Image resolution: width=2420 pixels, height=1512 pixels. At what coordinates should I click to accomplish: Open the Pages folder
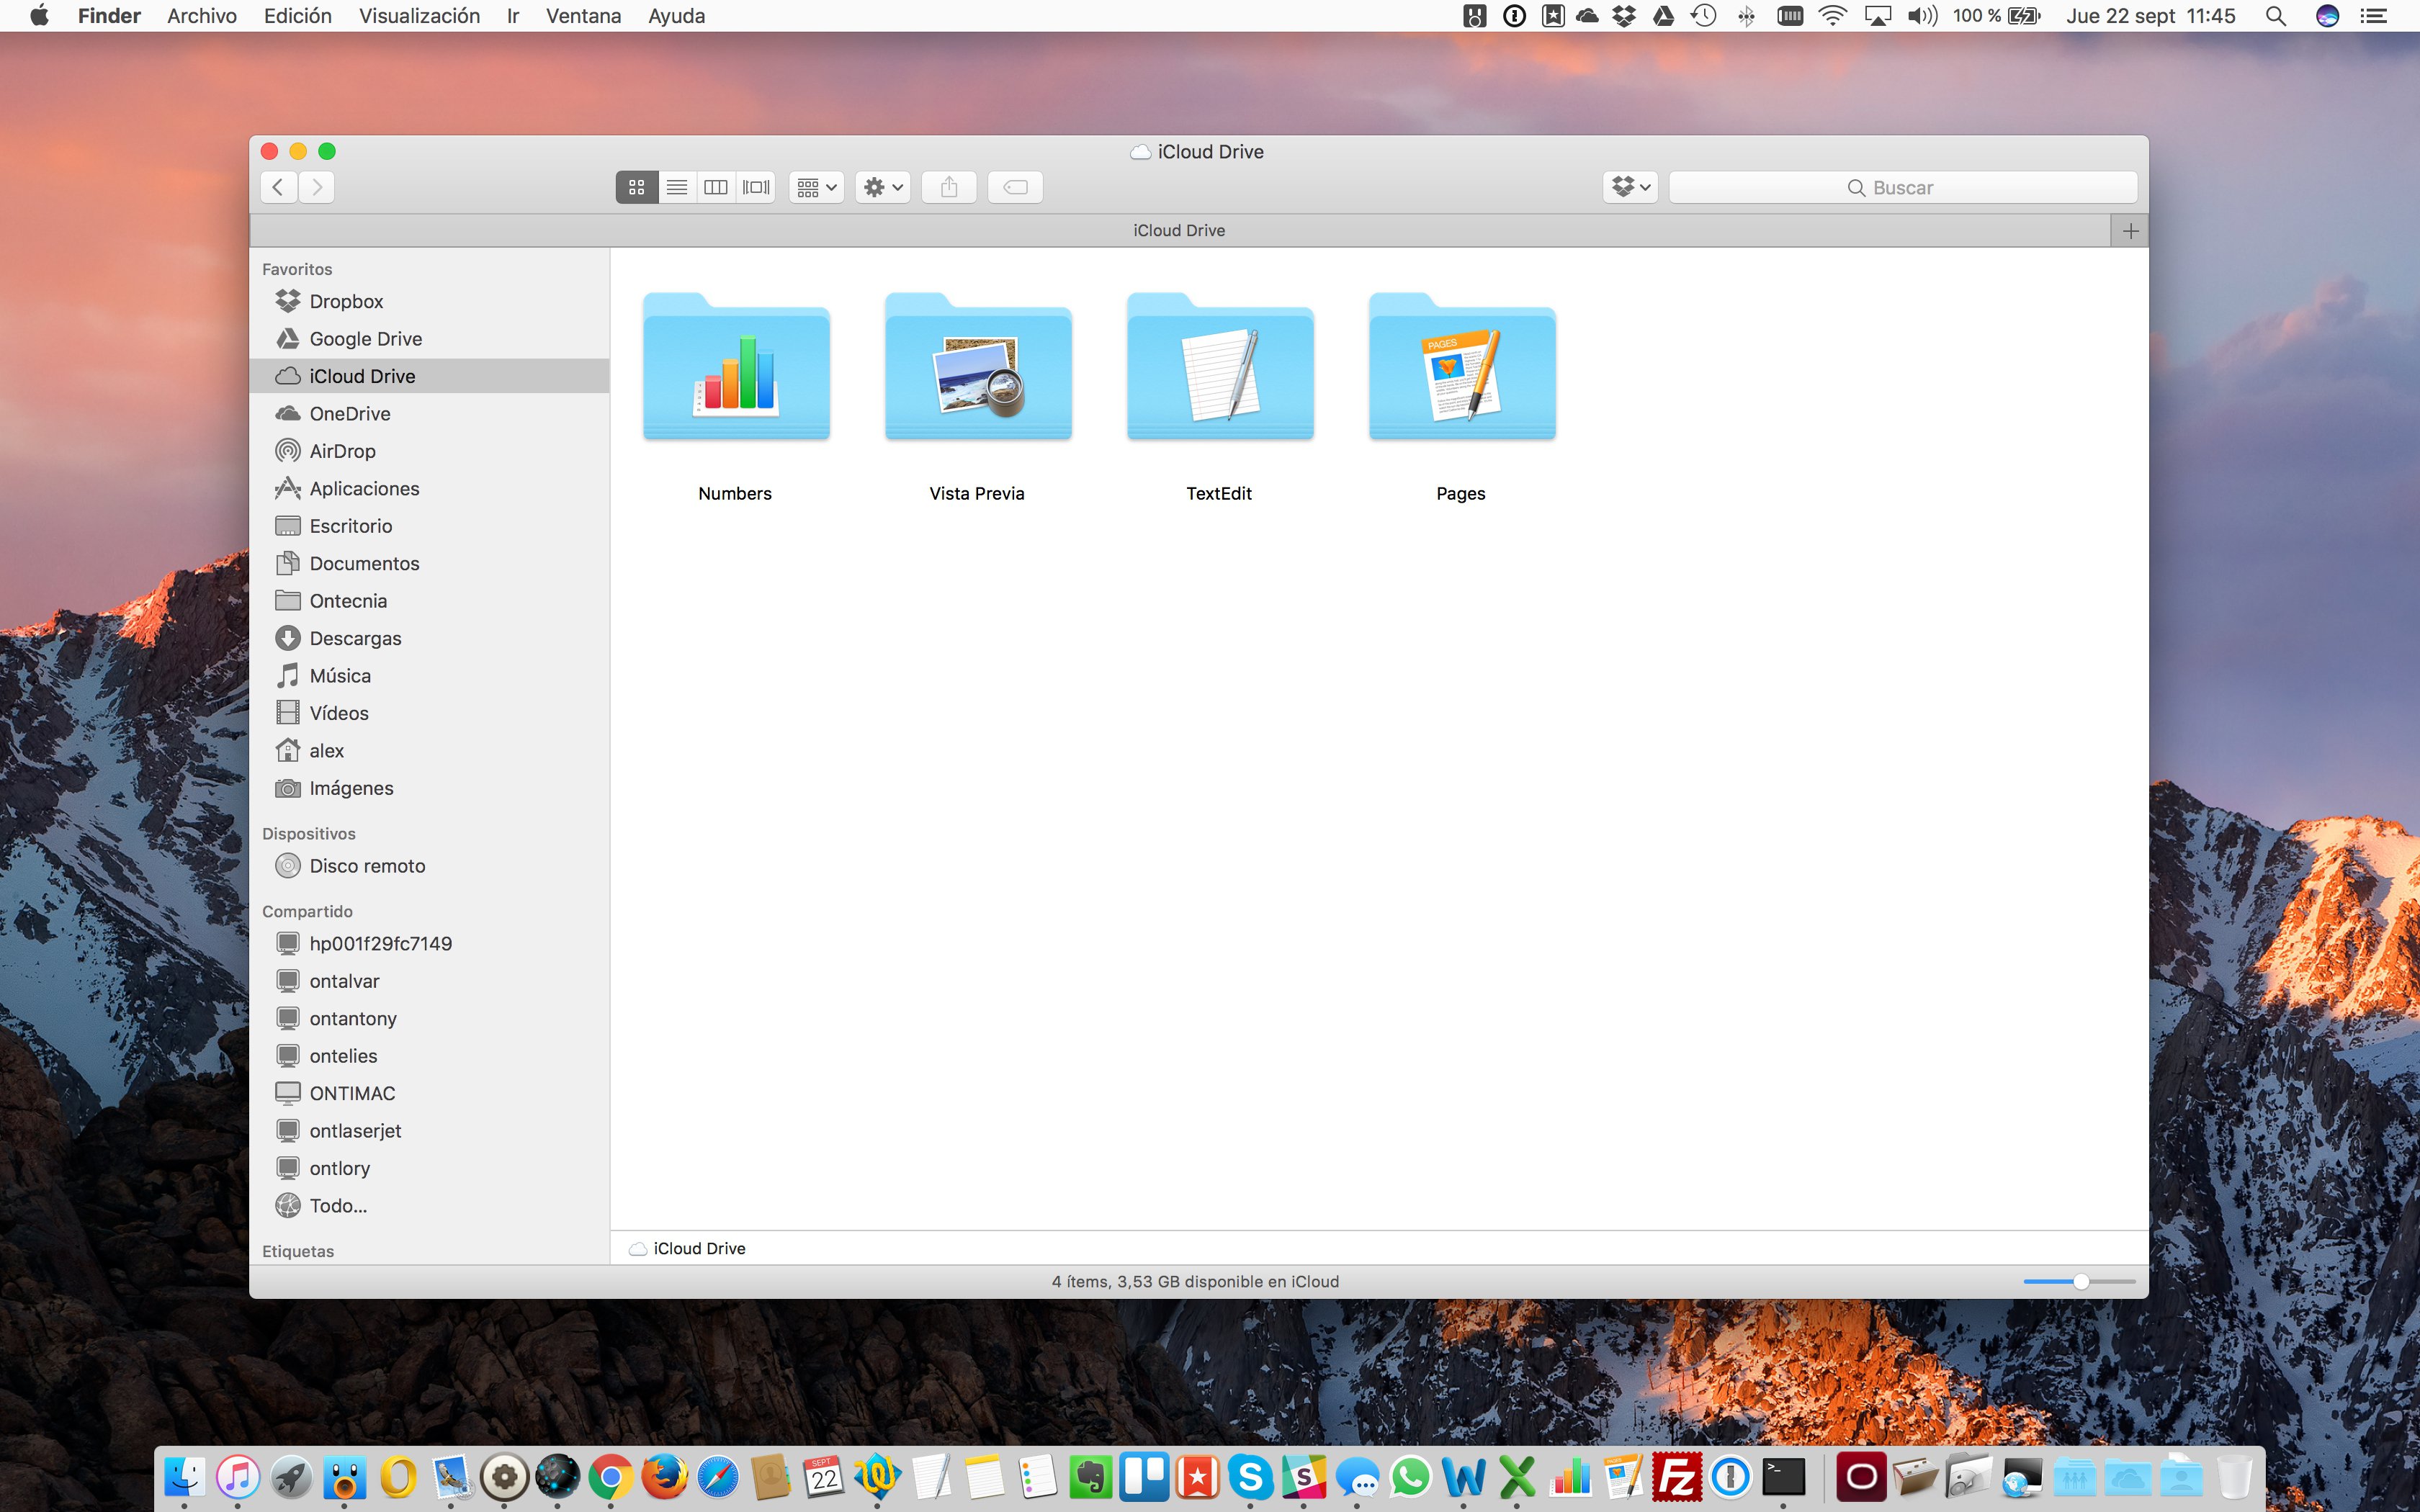1462,367
